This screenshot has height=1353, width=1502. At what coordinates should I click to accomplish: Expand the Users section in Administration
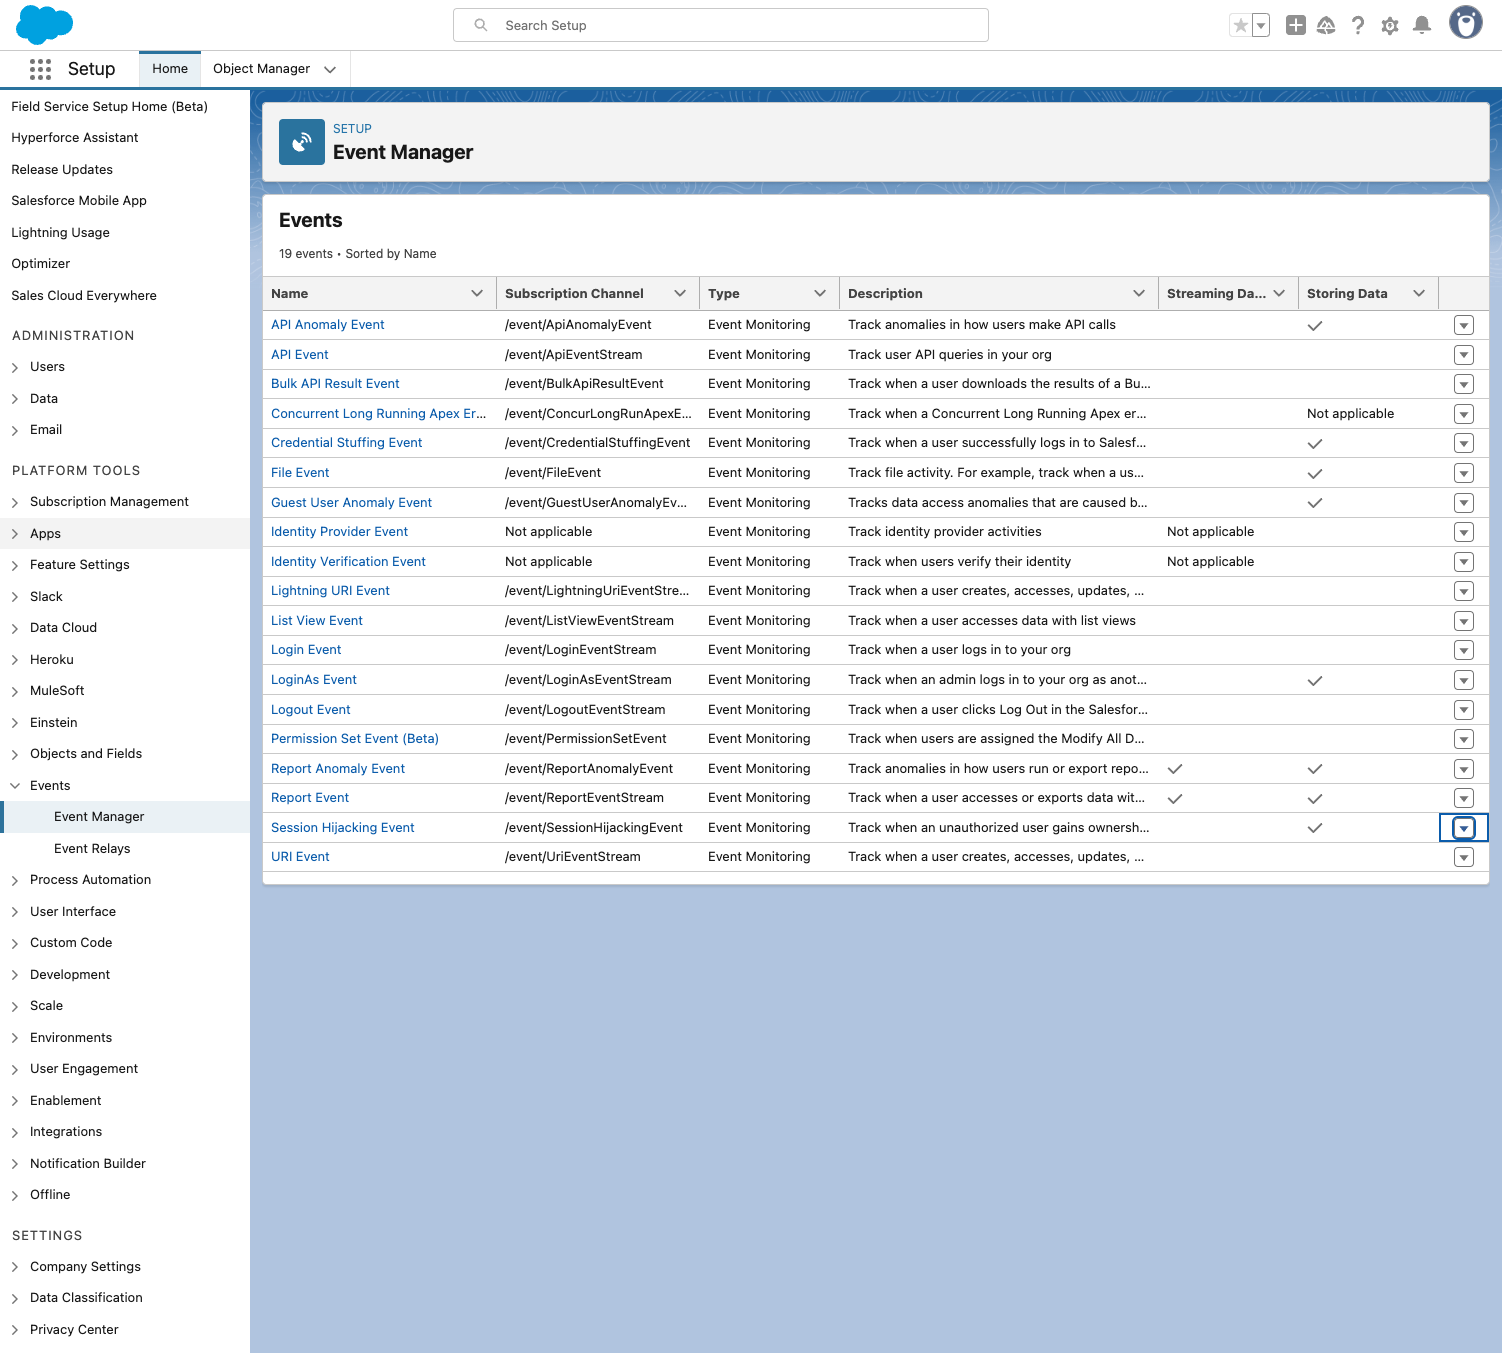point(15,367)
